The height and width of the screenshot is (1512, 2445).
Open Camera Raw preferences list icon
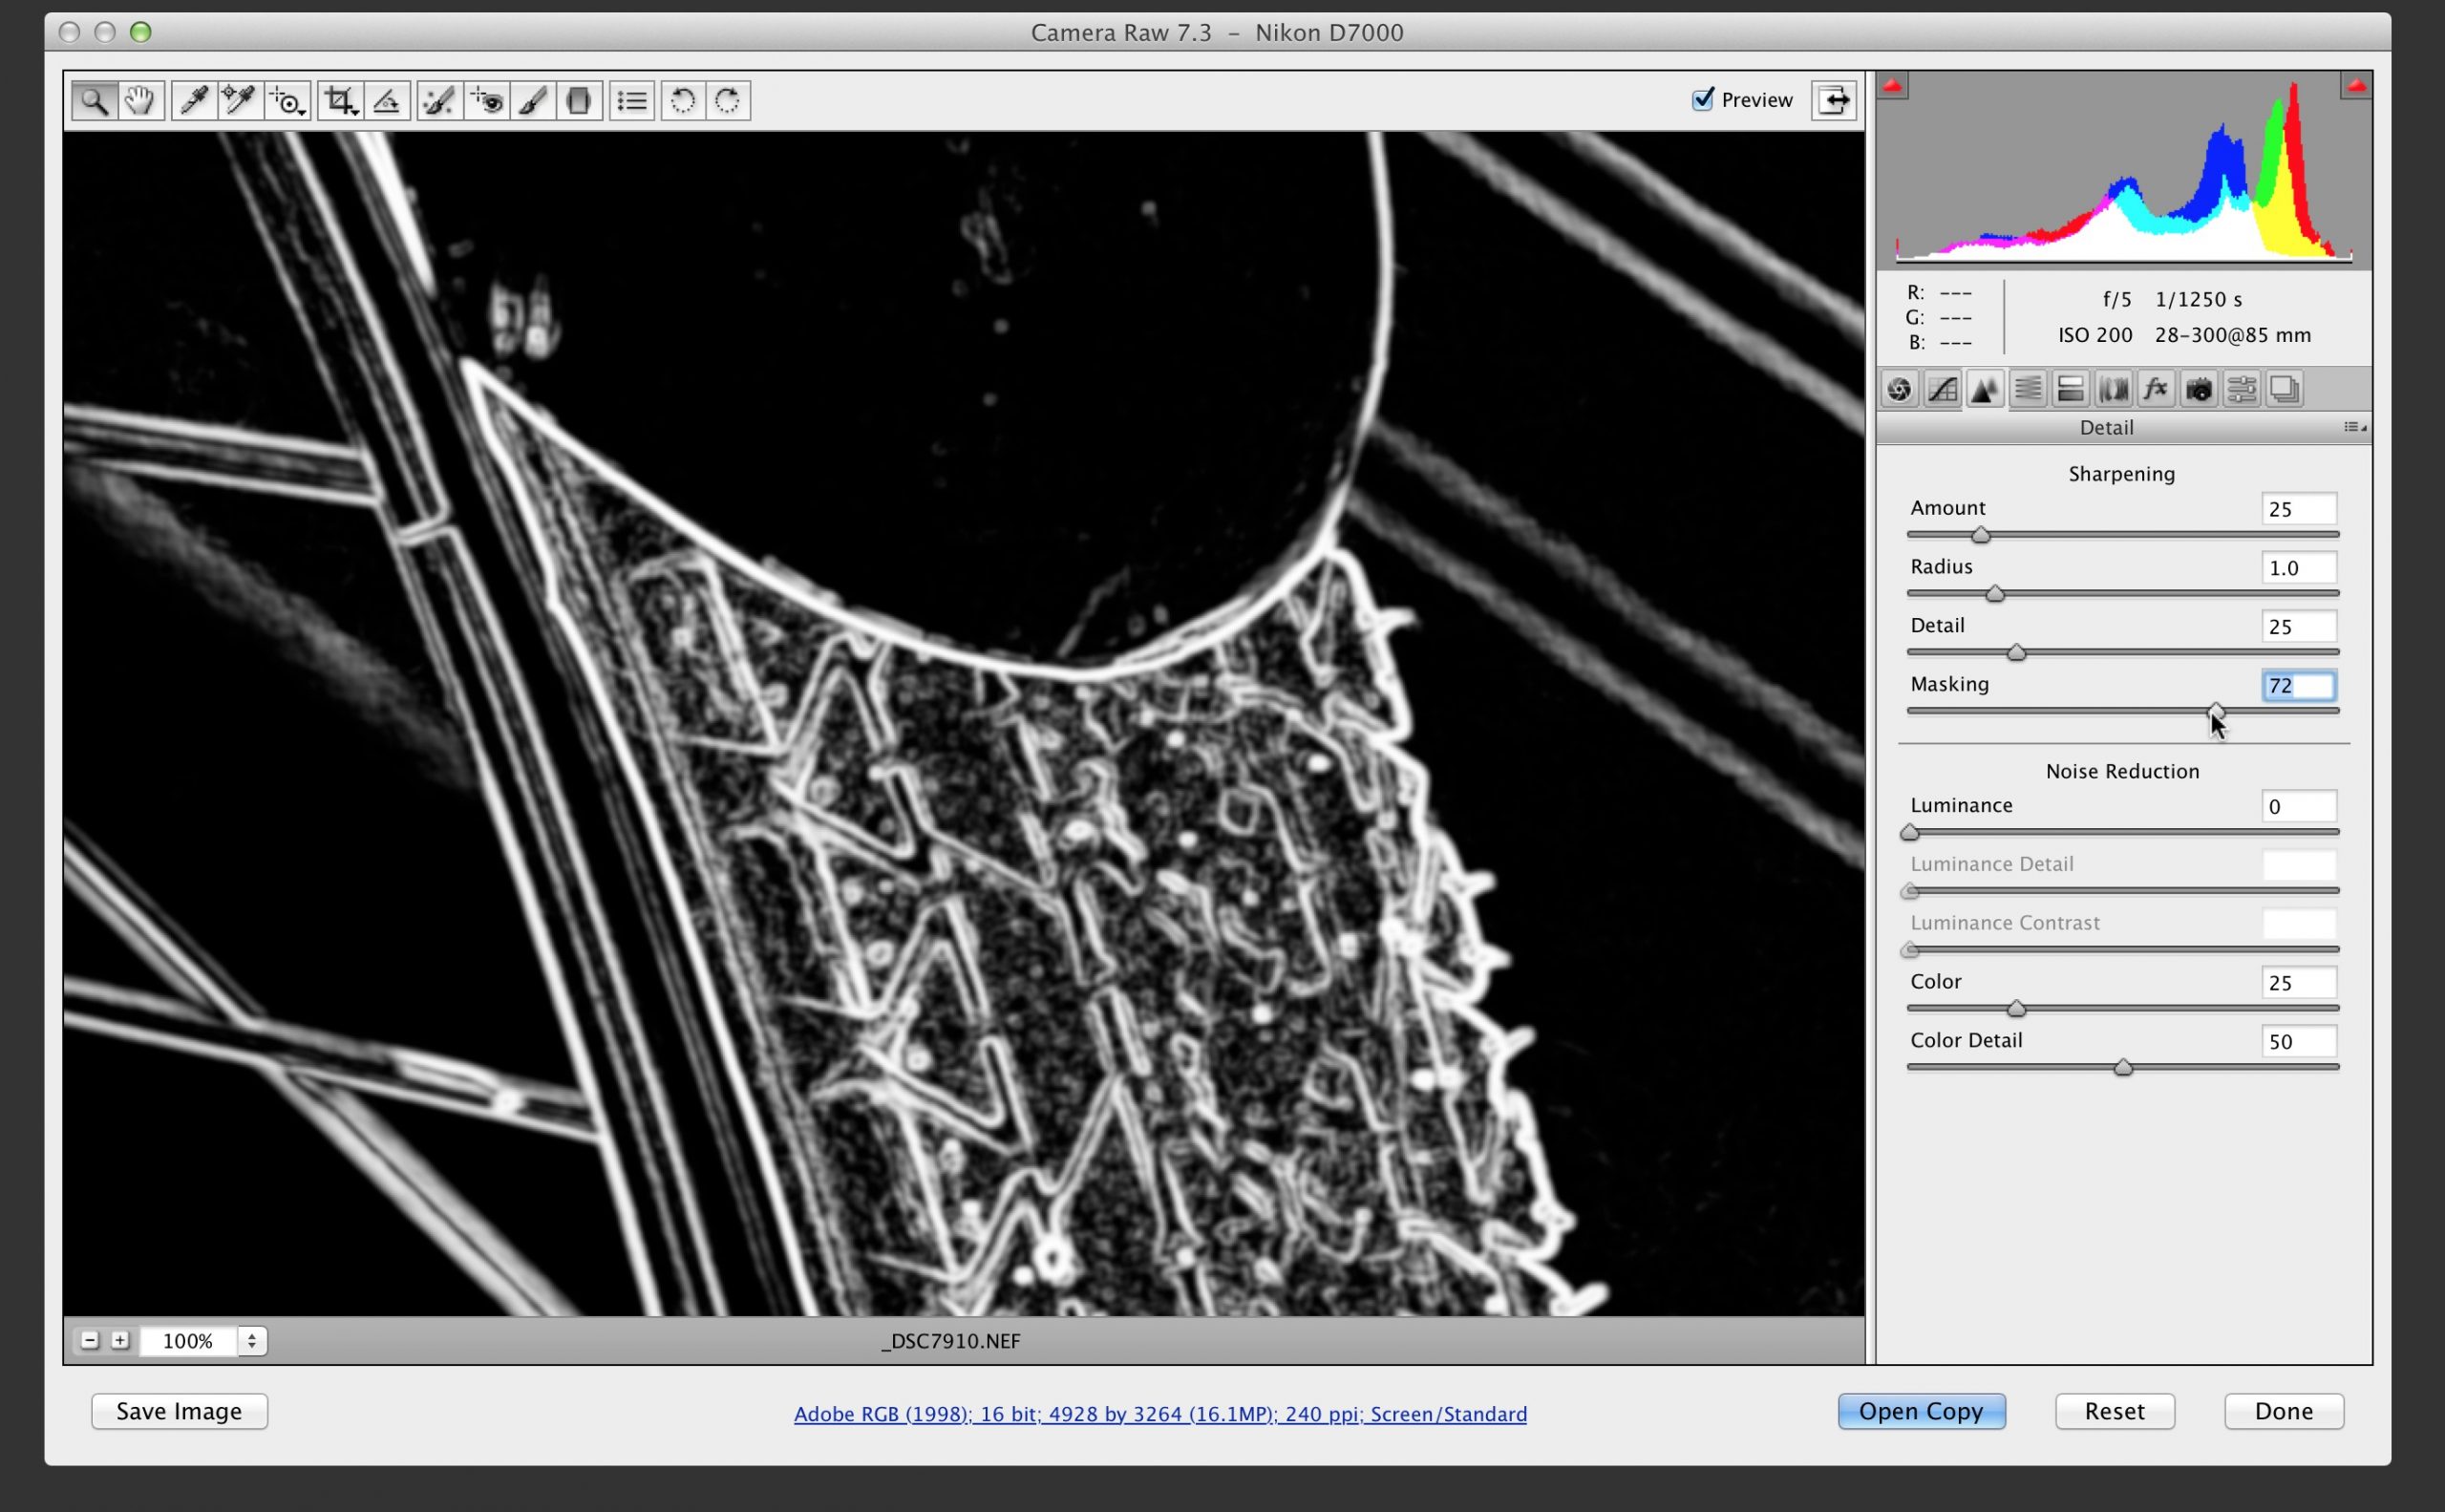point(632,101)
